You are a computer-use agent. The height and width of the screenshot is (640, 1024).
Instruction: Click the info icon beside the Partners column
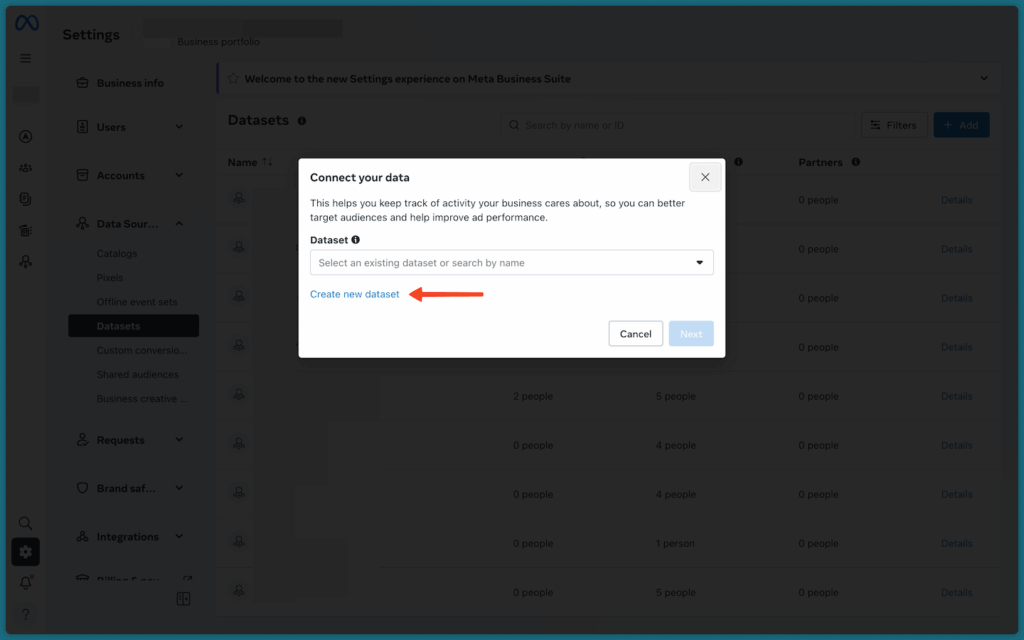coord(857,161)
